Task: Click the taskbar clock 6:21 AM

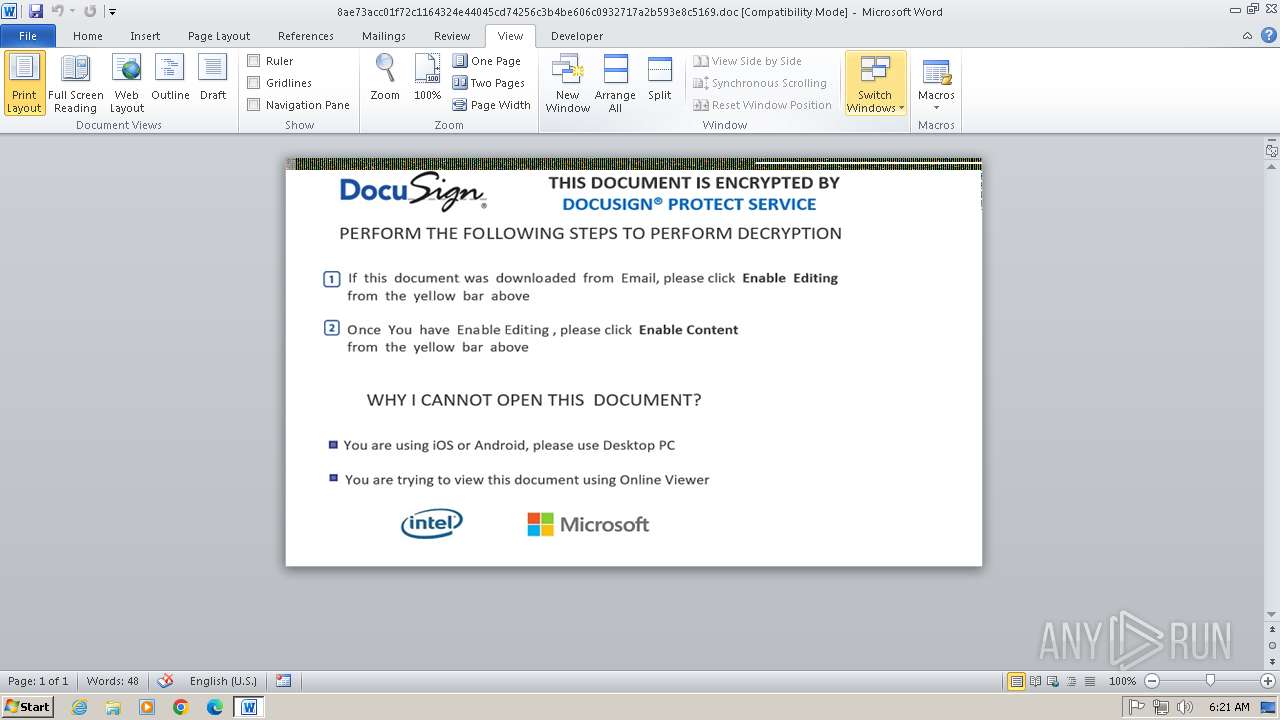Action: (1229, 707)
